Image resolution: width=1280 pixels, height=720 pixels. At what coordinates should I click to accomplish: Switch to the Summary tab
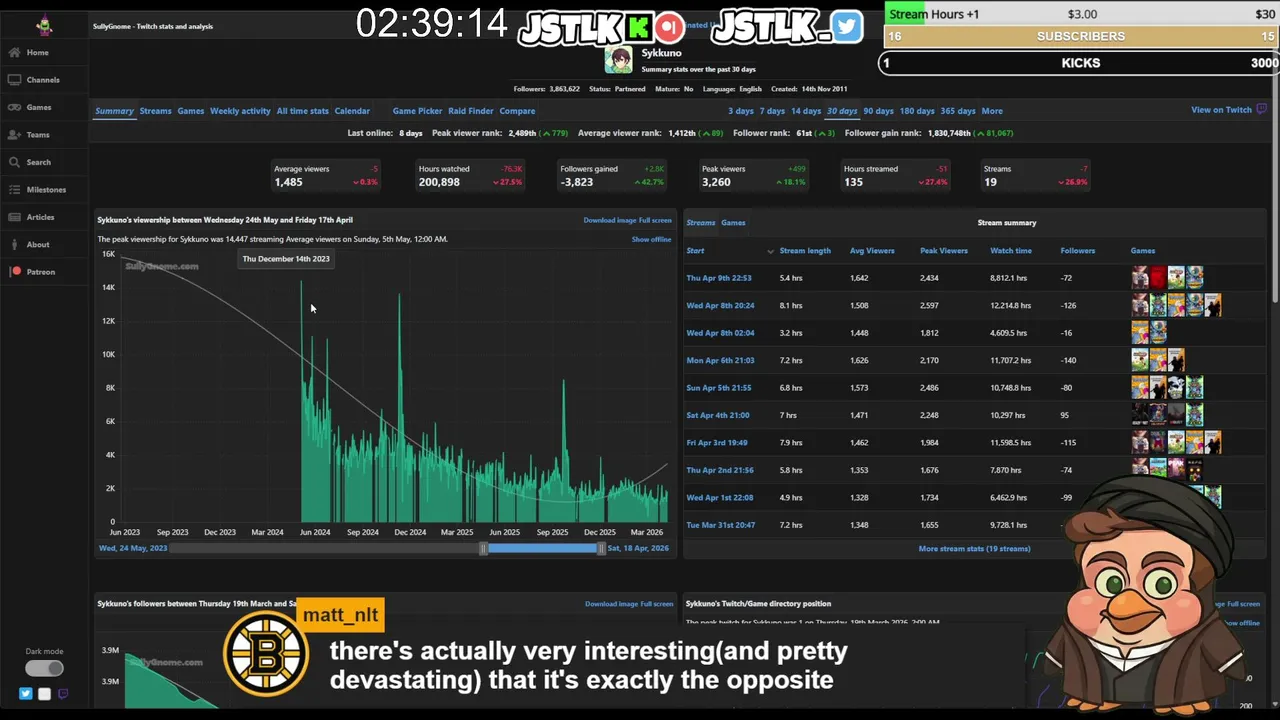(114, 111)
